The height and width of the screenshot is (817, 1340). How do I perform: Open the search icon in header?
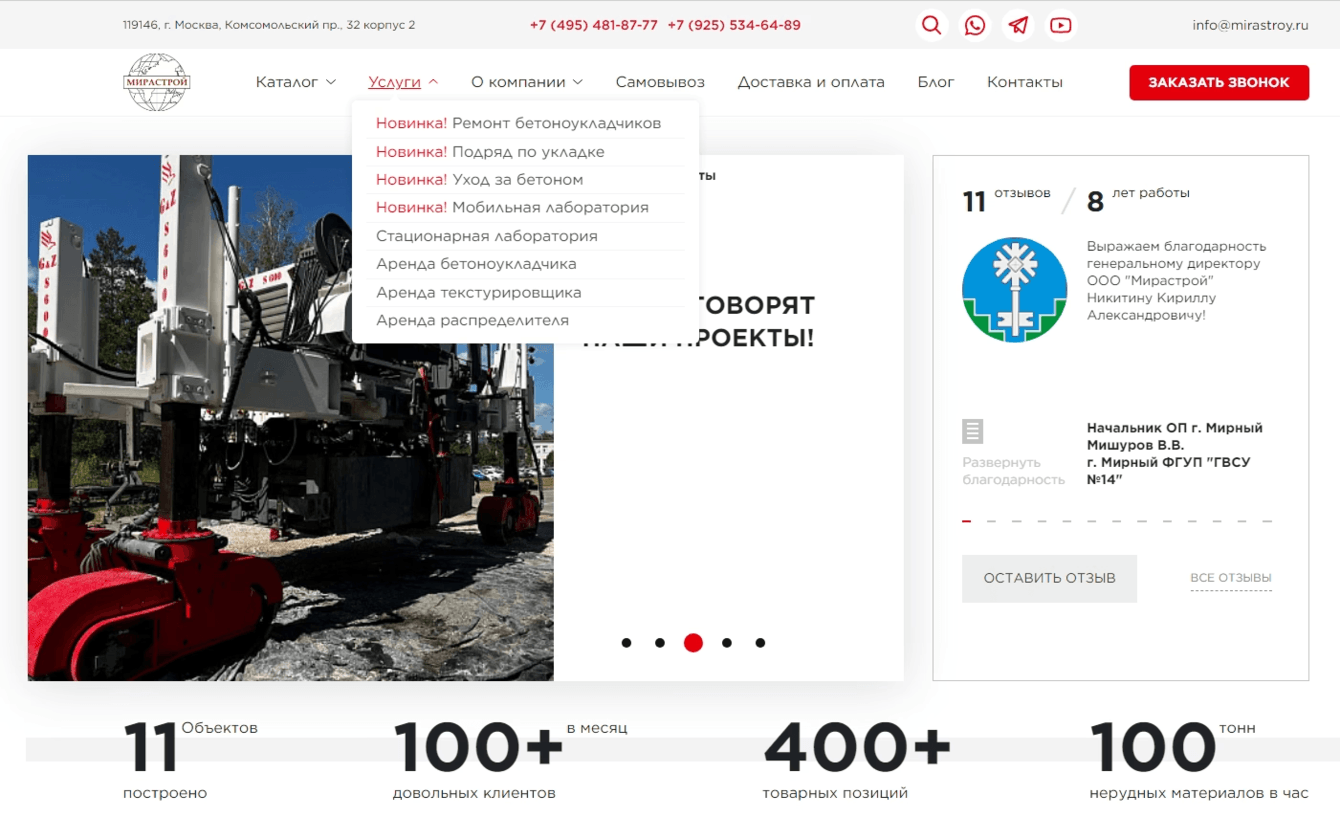click(x=932, y=25)
